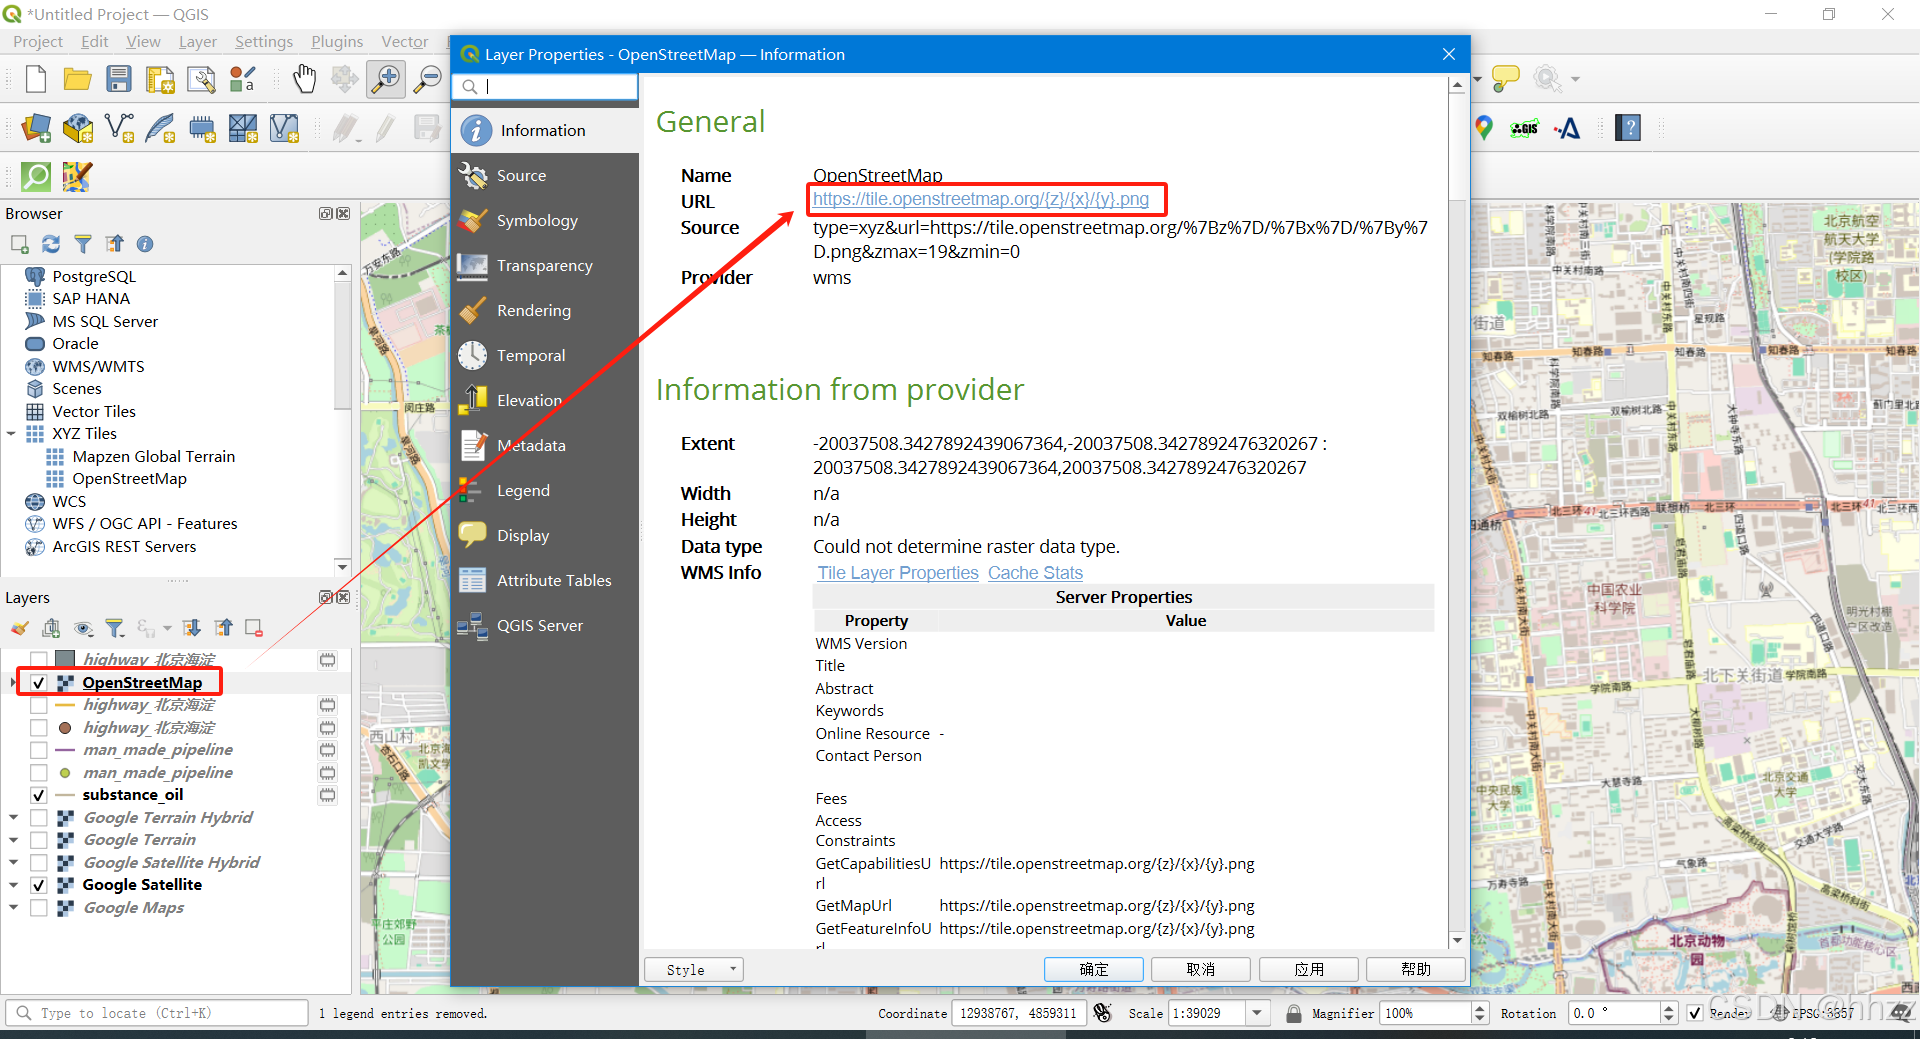Open the Plugins menu

(x=337, y=41)
